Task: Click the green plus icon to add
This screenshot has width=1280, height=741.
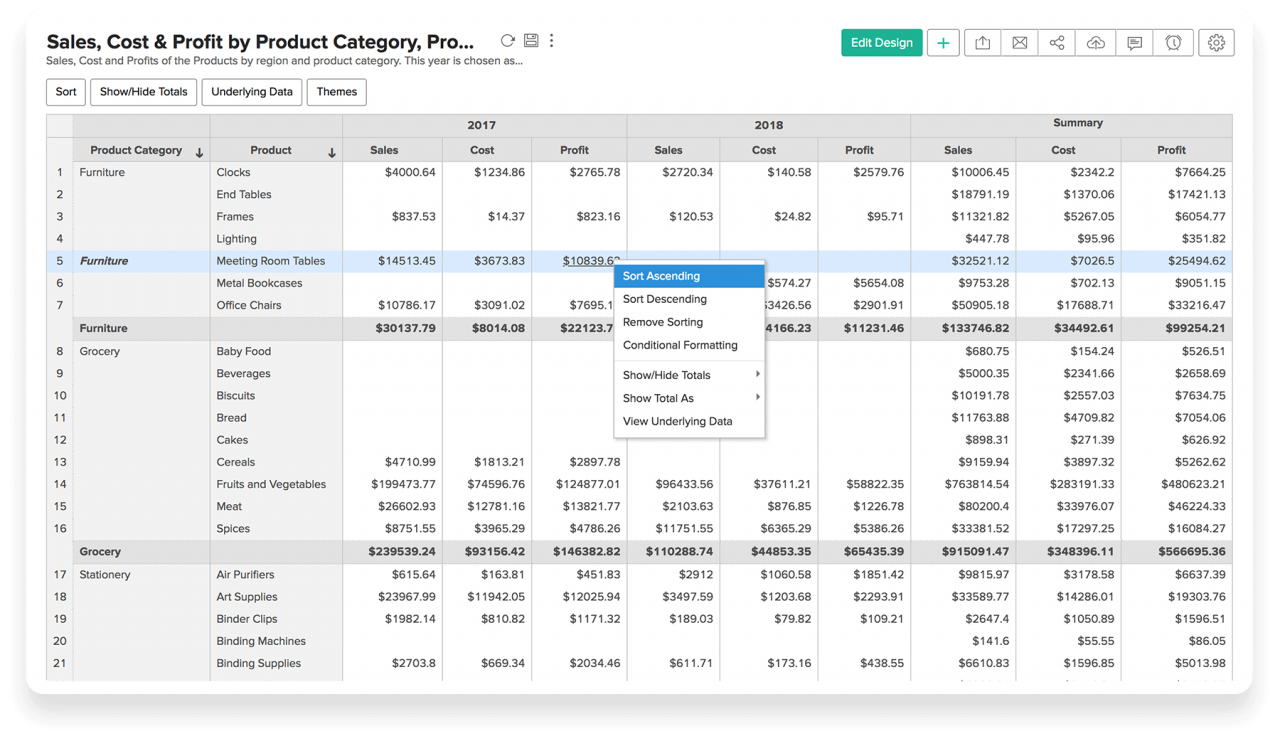Action: (x=943, y=42)
